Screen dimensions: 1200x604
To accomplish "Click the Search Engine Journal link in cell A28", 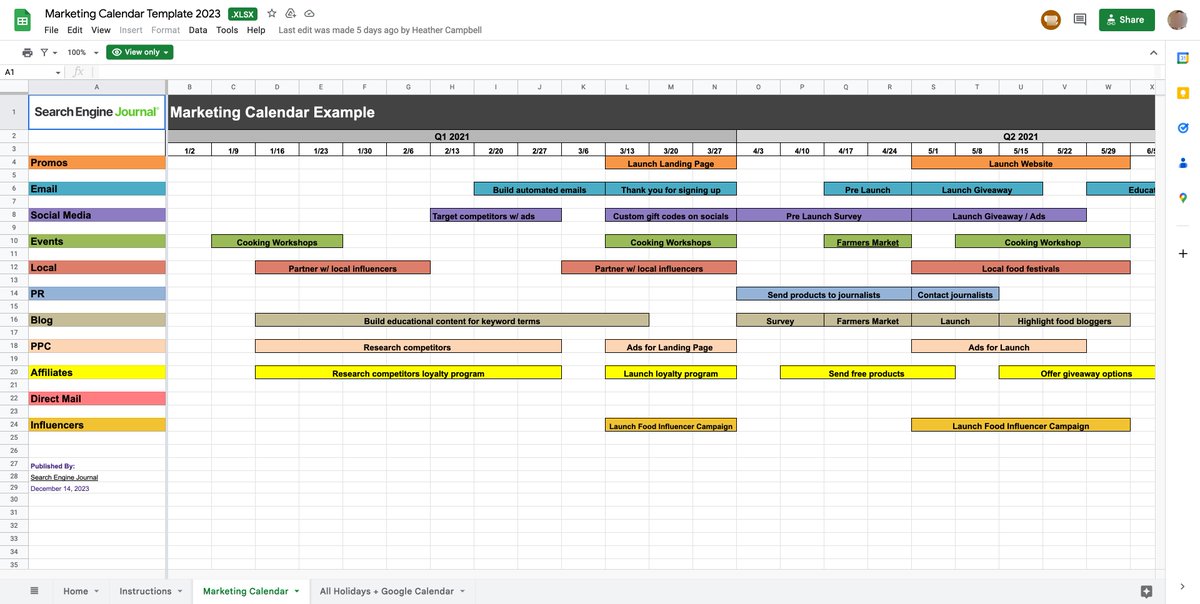I will click(64, 476).
